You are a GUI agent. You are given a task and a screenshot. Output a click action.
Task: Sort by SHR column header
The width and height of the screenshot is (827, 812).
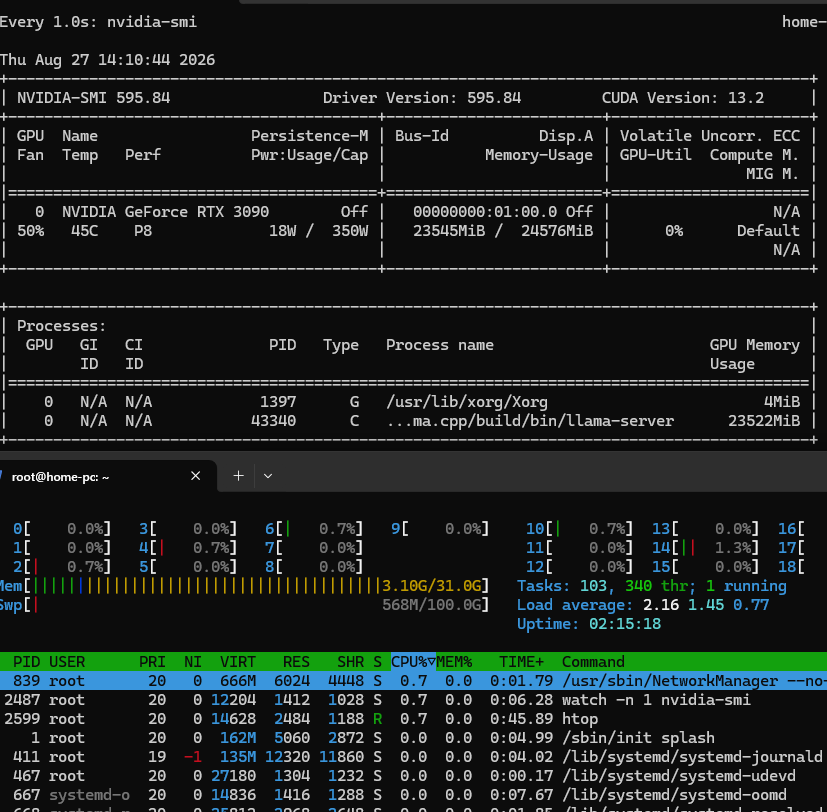[x=350, y=661]
